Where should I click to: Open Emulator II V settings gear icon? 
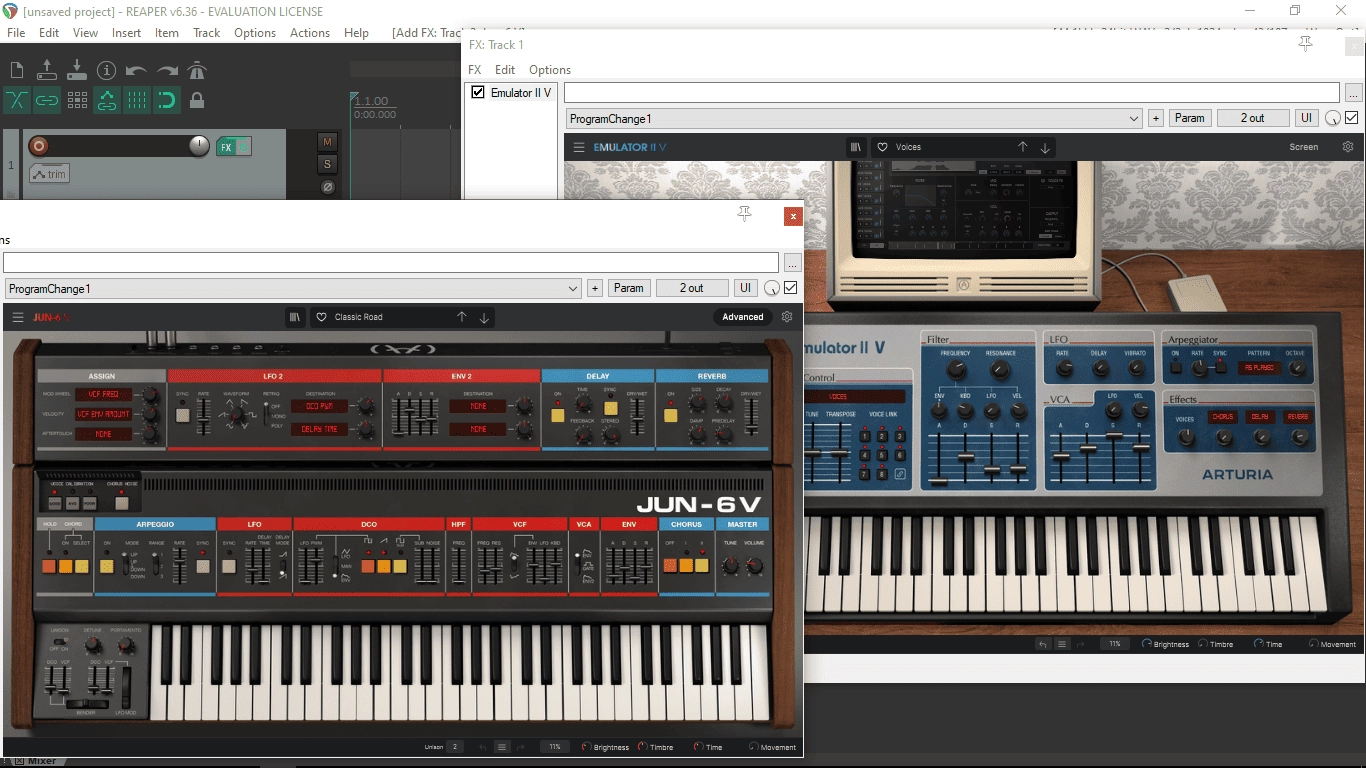pyautogui.click(x=1348, y=147)
